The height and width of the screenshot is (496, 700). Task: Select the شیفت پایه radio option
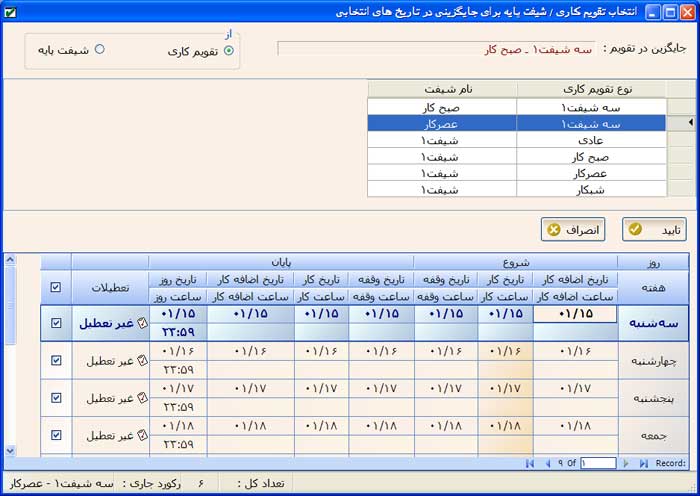click(x=99, y=50)
